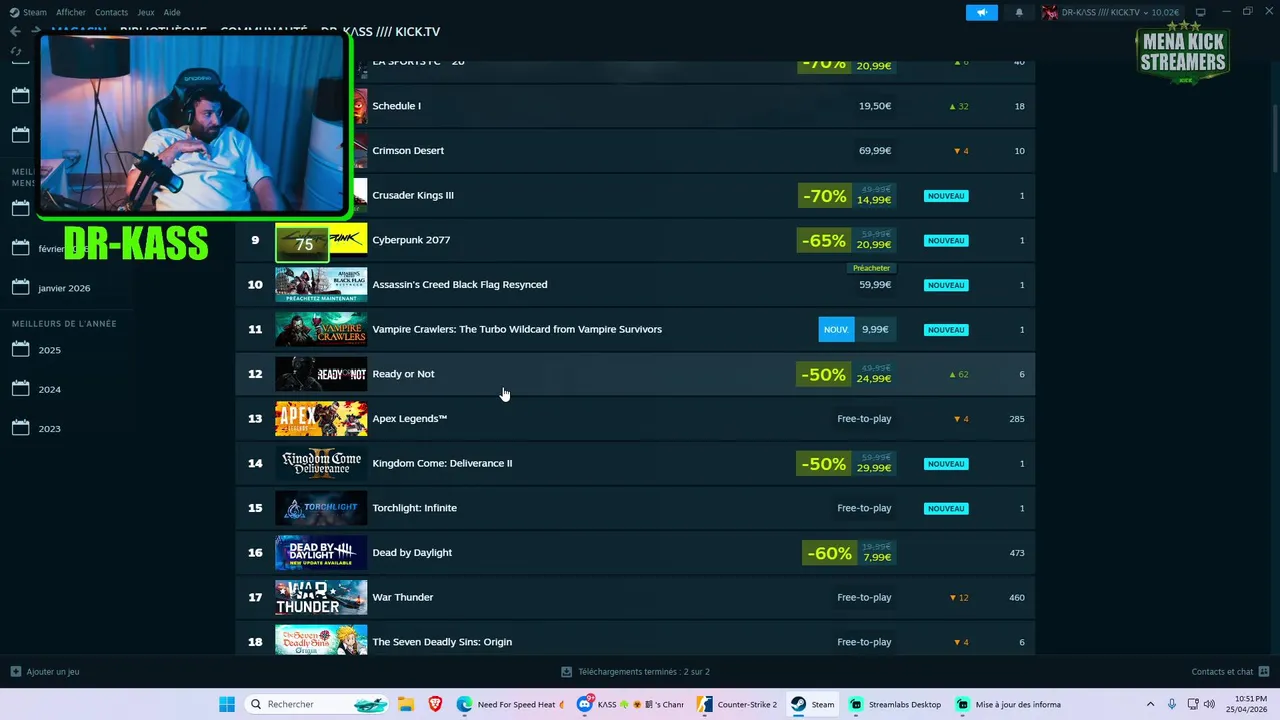This screenshot has width=1280, height=720.
Task: Switch to Streamlabs Desktop in the taskbar
Action: 896,704
